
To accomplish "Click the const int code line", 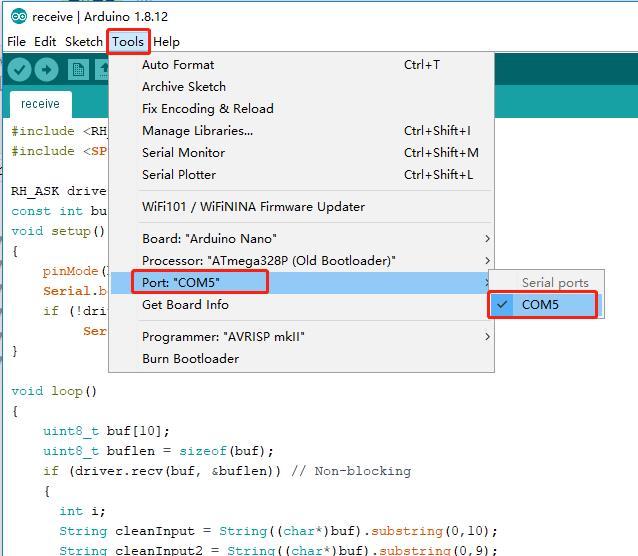I will (x=59, y=211).
